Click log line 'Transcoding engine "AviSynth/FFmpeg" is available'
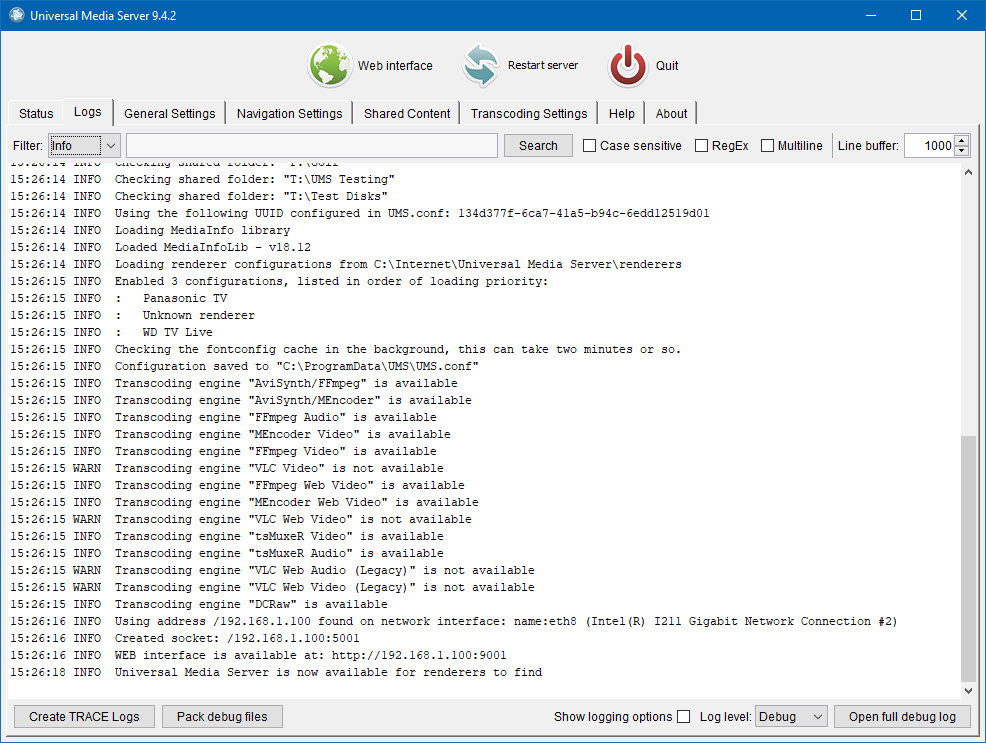Image resolution: width=986 pixels, height=743 pixels. click(233, 383)
